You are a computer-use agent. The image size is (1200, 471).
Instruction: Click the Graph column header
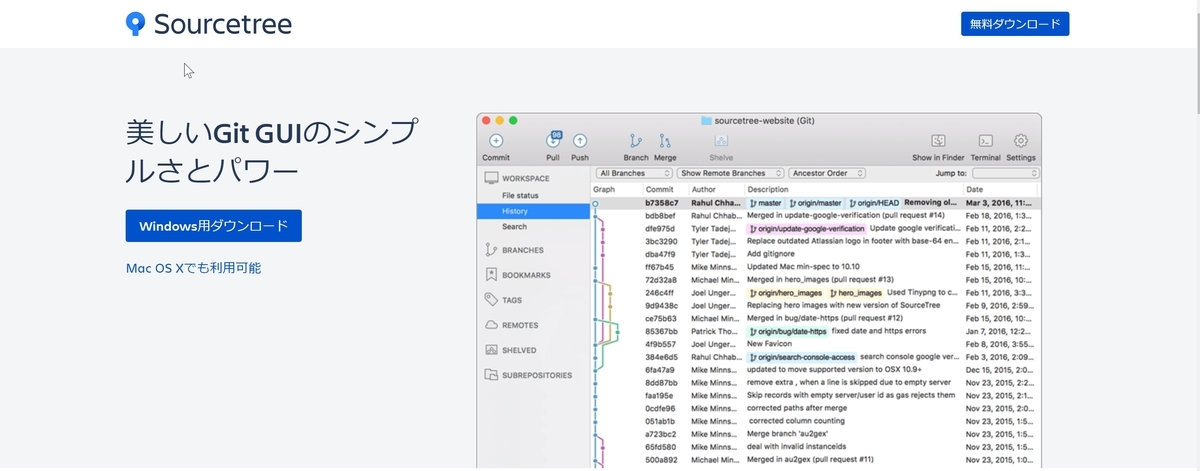(604, 189)
